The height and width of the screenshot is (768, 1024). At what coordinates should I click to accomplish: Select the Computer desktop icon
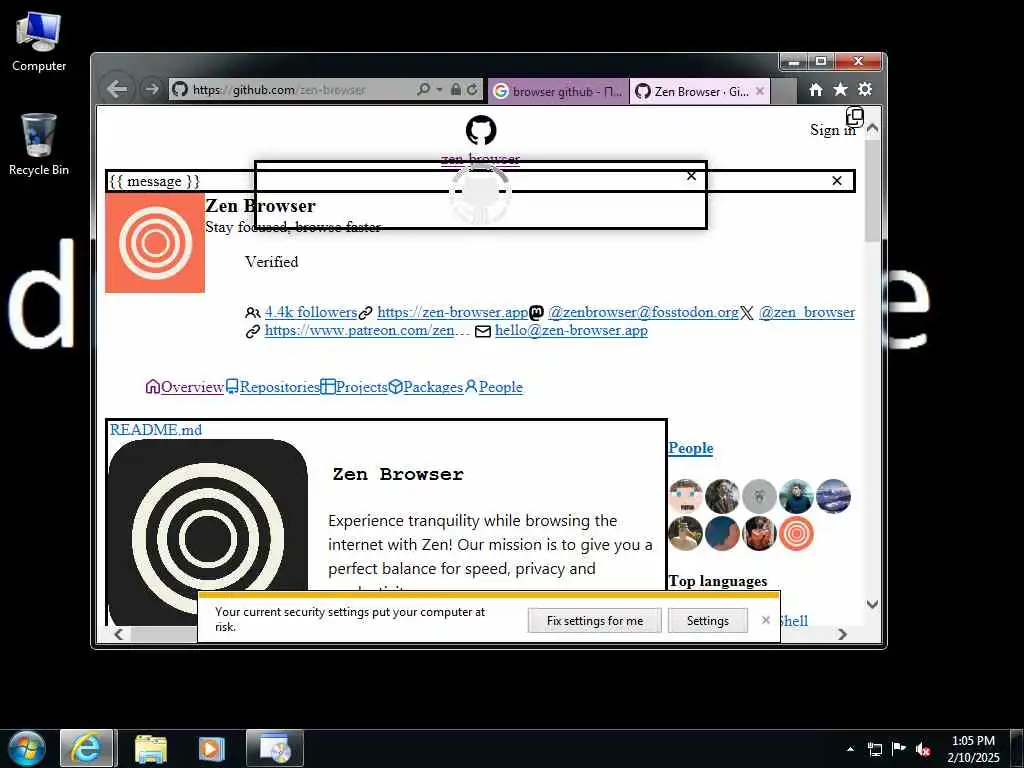(39, 42)
